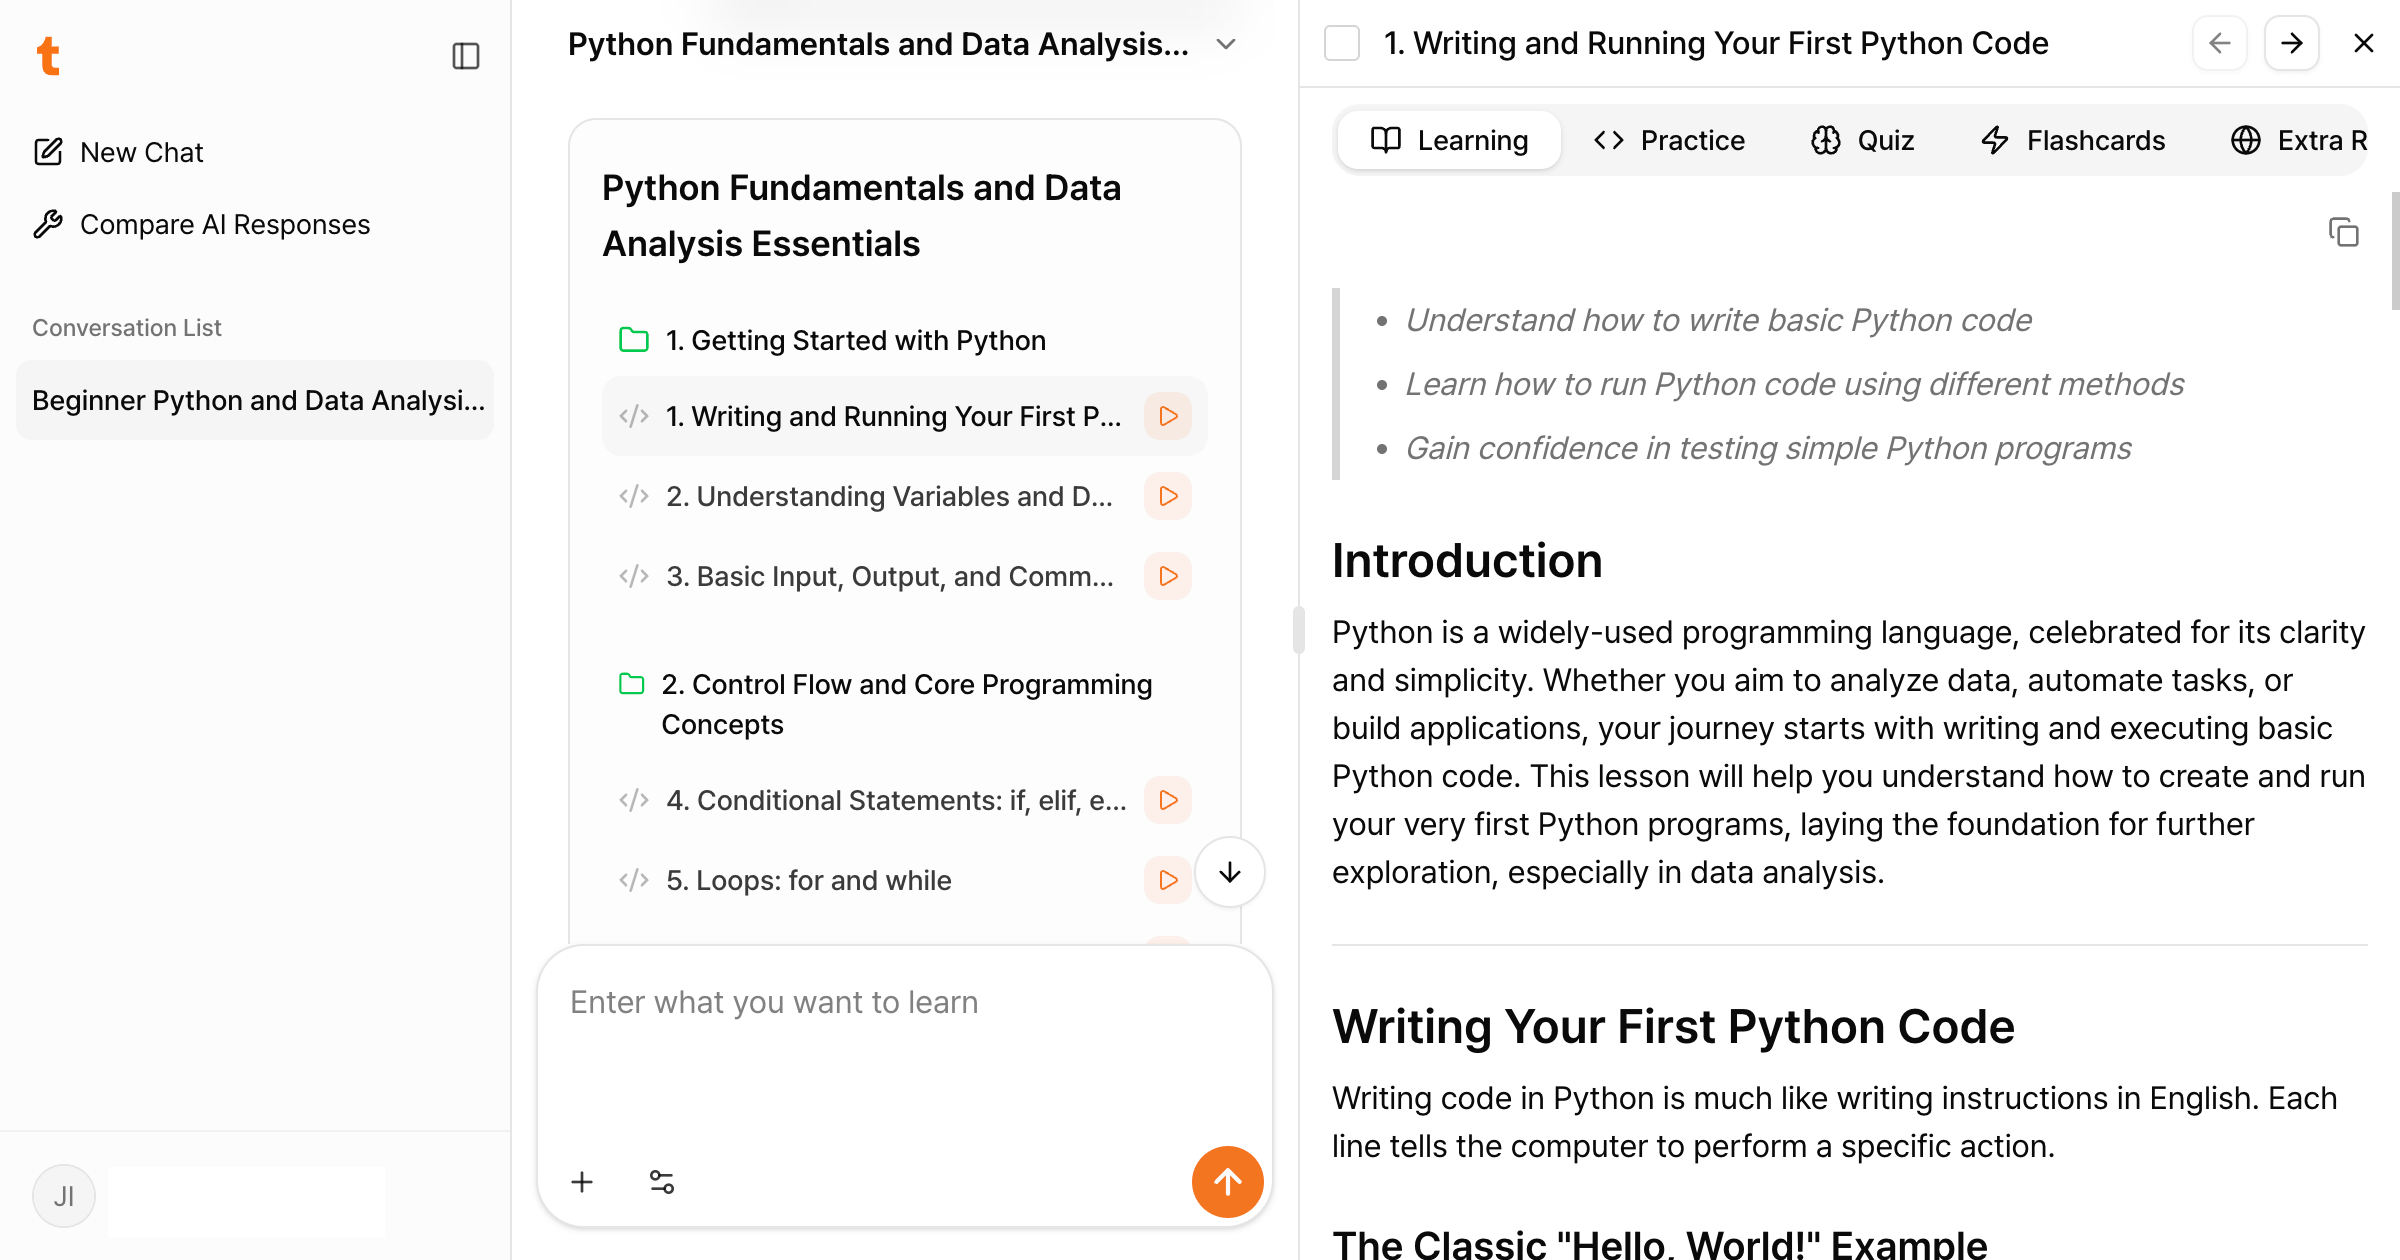Play lesson 2 Understanding Variables

tap(1167, 496)
